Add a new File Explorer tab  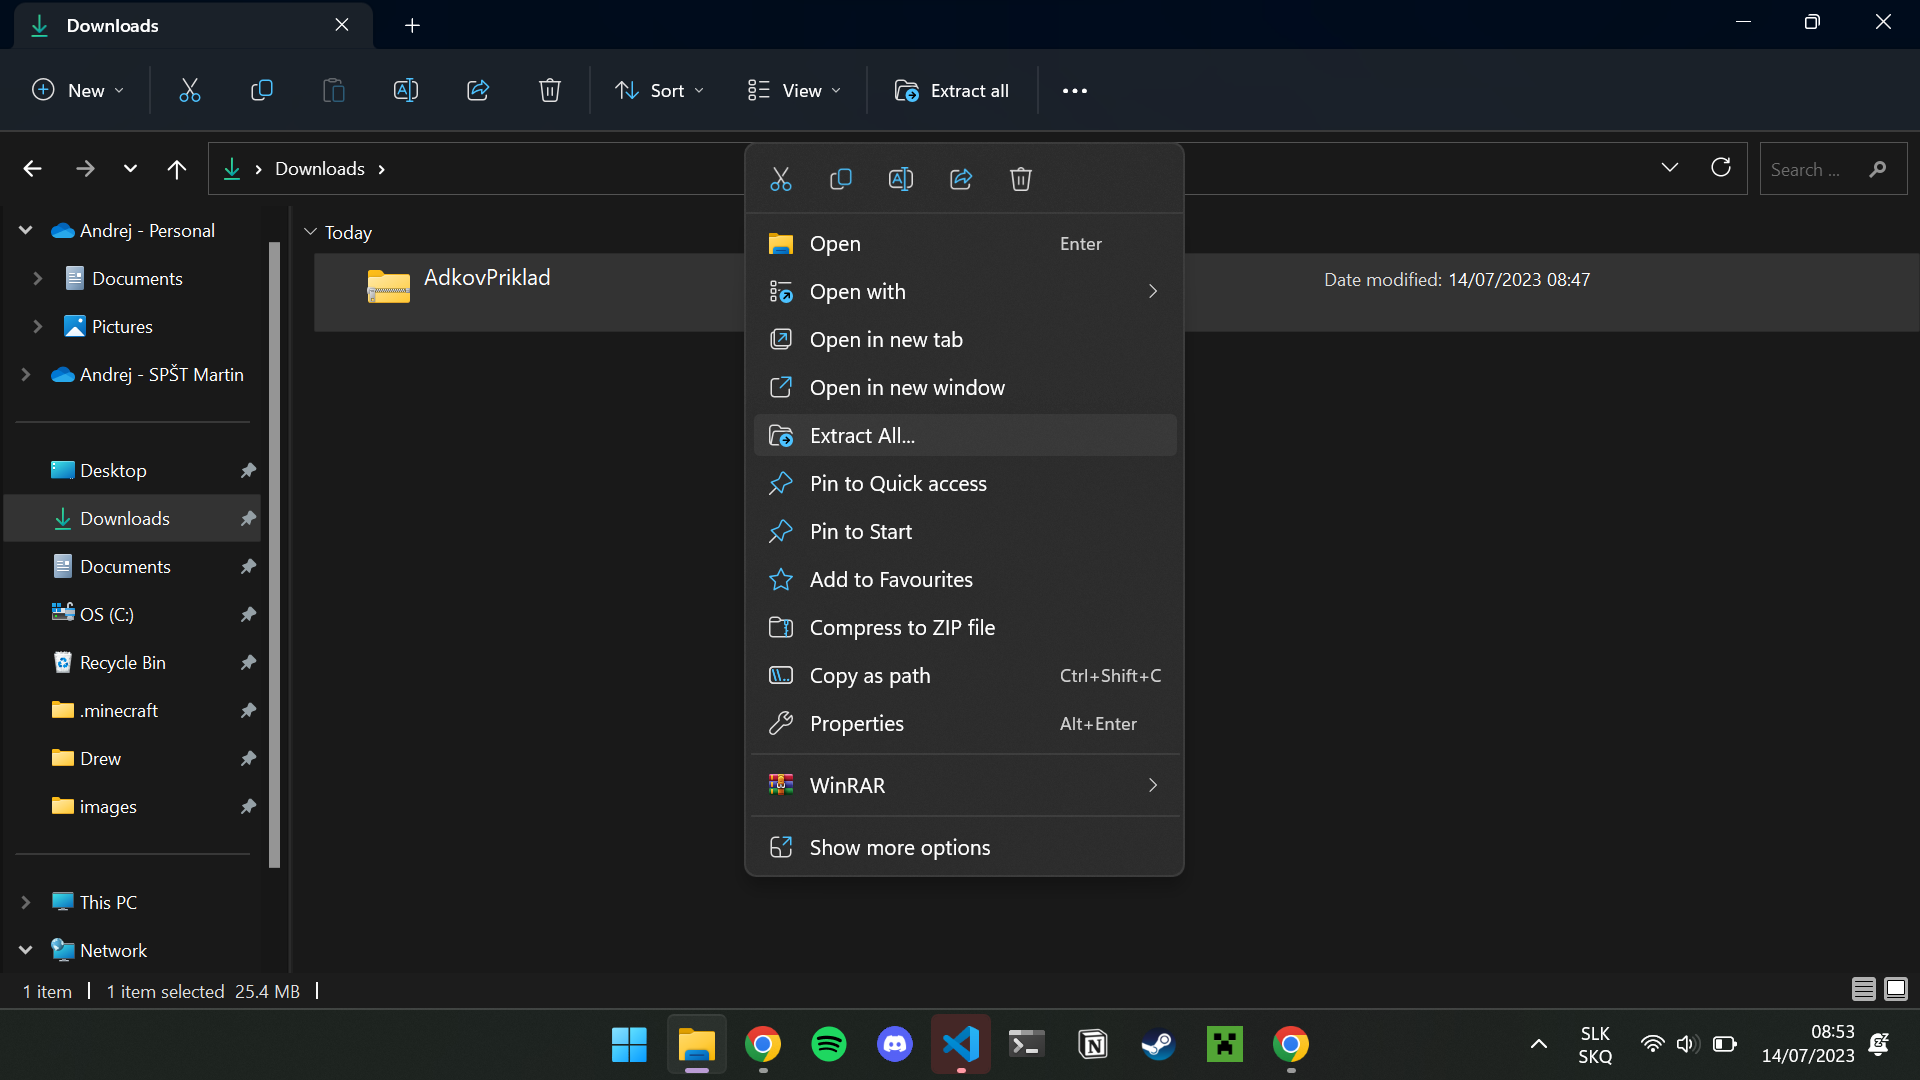click(412, 26)
